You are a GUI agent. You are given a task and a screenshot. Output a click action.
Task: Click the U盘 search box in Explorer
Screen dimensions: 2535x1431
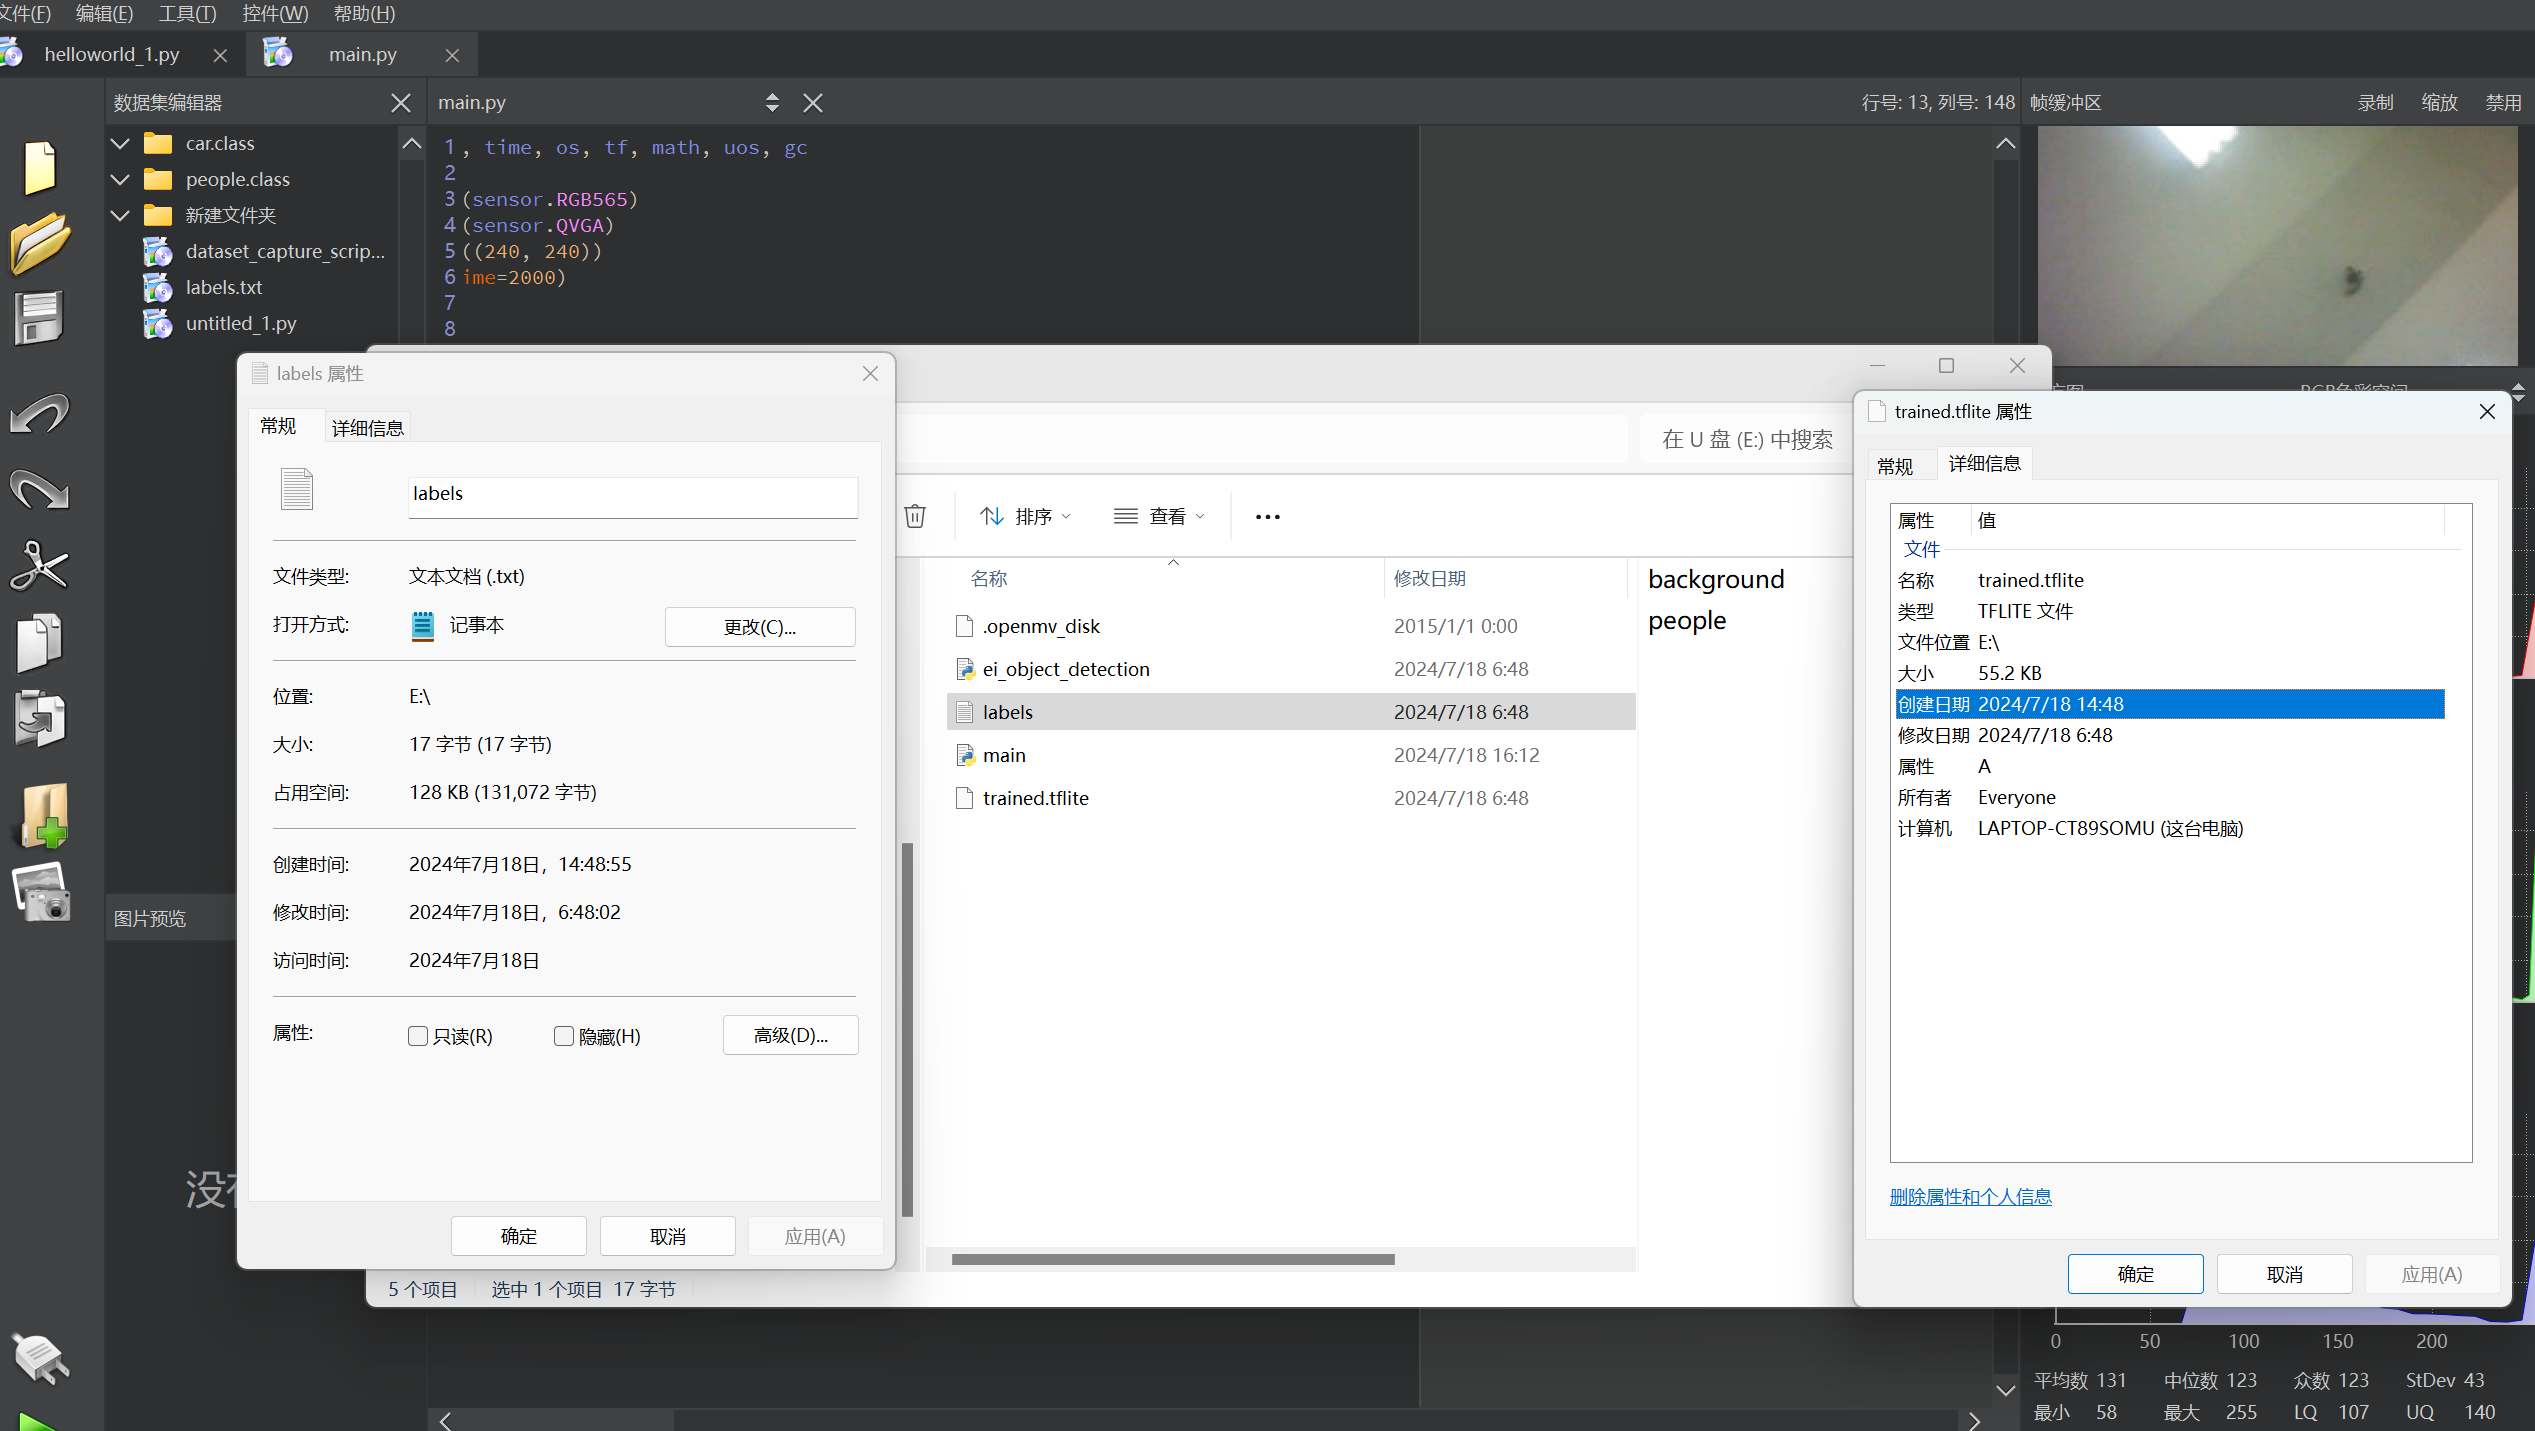point(1746,439)
